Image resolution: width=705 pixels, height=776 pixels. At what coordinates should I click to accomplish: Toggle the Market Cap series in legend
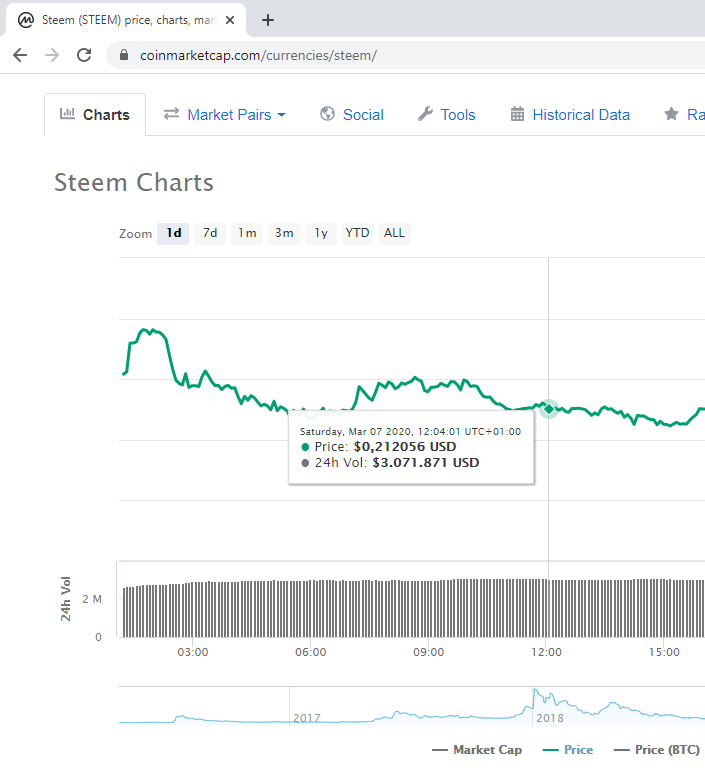pyautogui.click(x=477, y=750)
